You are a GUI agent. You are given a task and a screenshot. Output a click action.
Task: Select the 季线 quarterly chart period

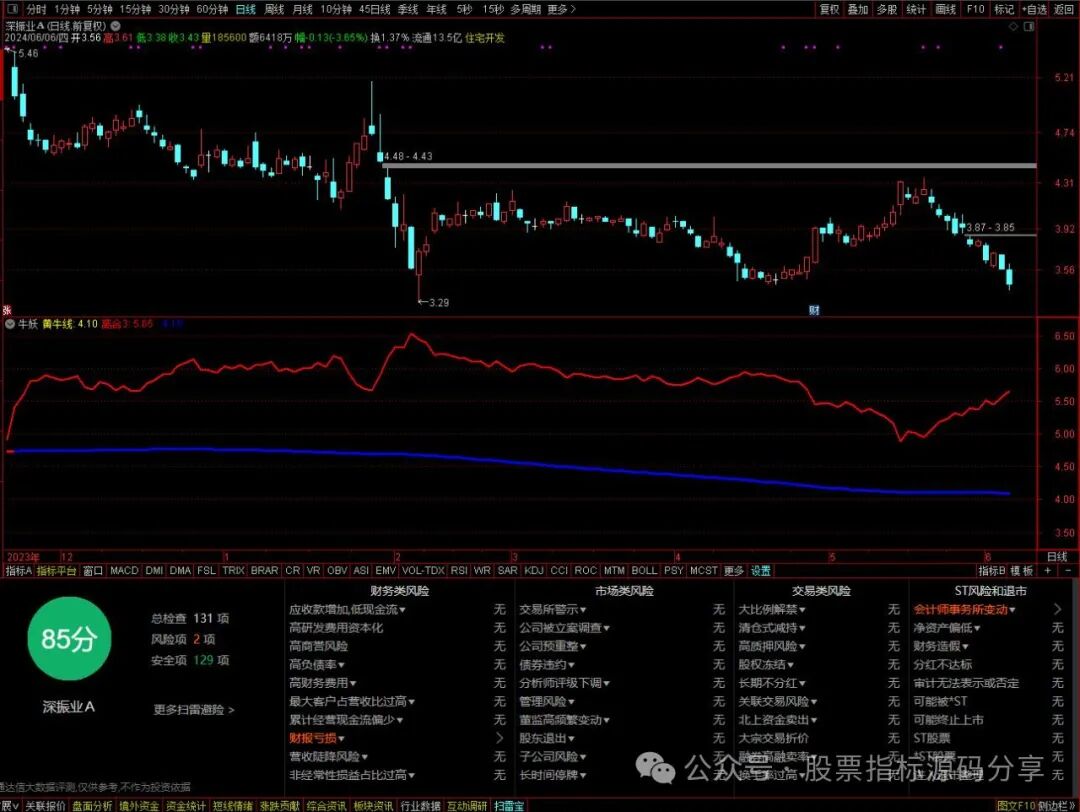(x=408, y=9)
